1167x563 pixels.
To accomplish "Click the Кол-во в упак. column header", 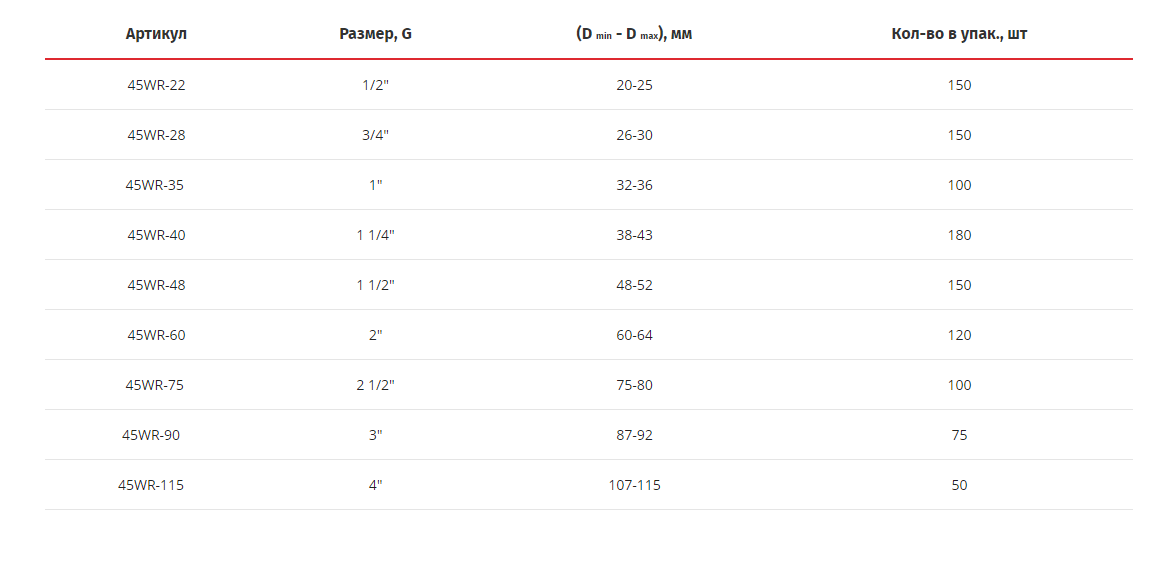I will coord(959,34).
